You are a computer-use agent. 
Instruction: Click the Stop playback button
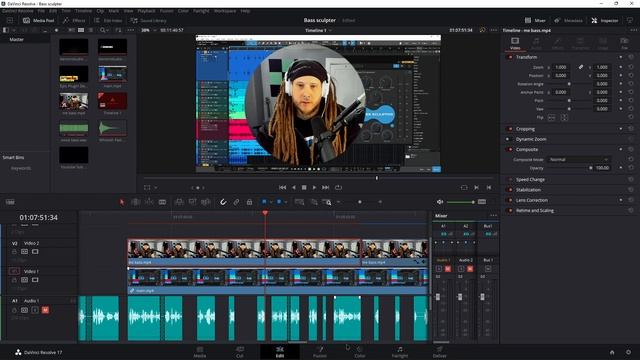coord(304,187)
